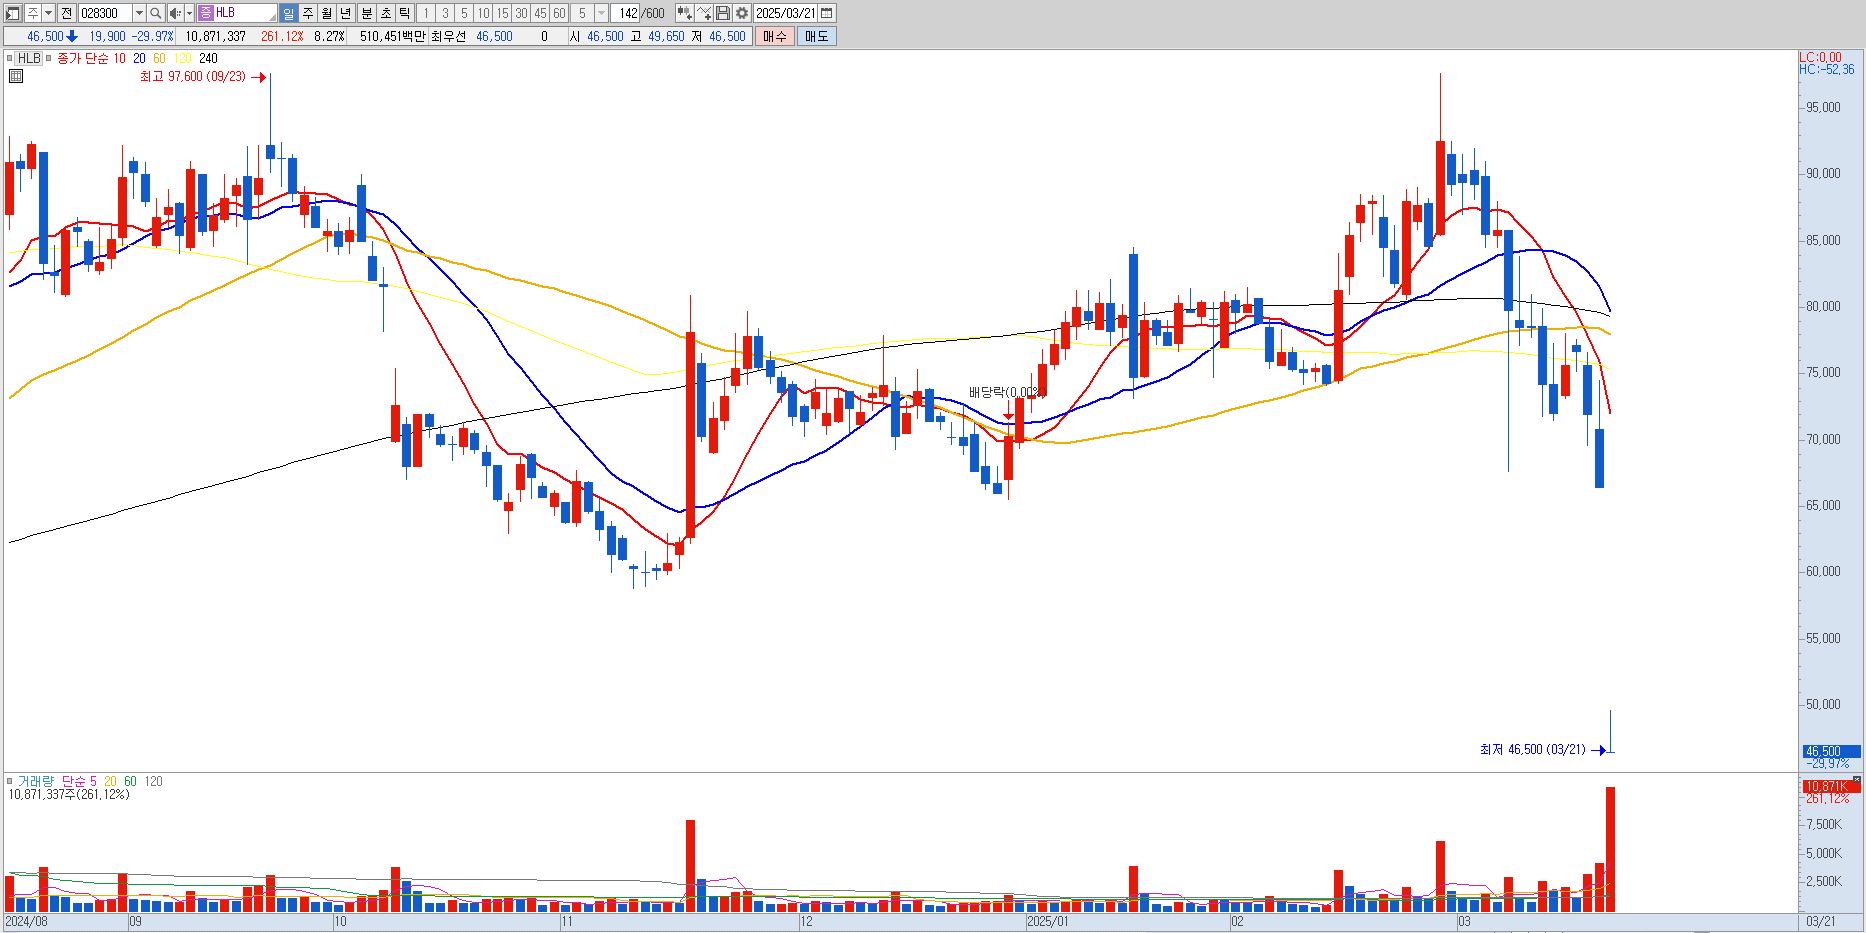The height and width of the screenshot is (933, 1866).
Task: Select the 주 weekly period button
Action: click(307, 13)
